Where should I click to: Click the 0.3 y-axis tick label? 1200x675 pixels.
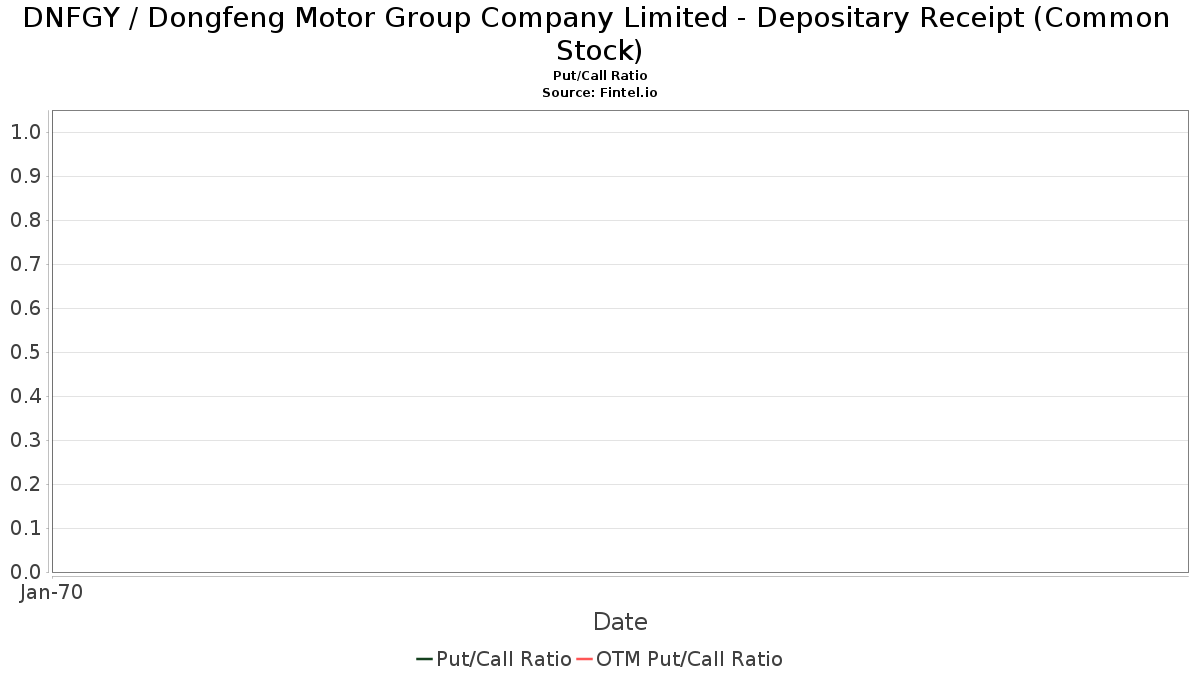(x=26, y=440)
